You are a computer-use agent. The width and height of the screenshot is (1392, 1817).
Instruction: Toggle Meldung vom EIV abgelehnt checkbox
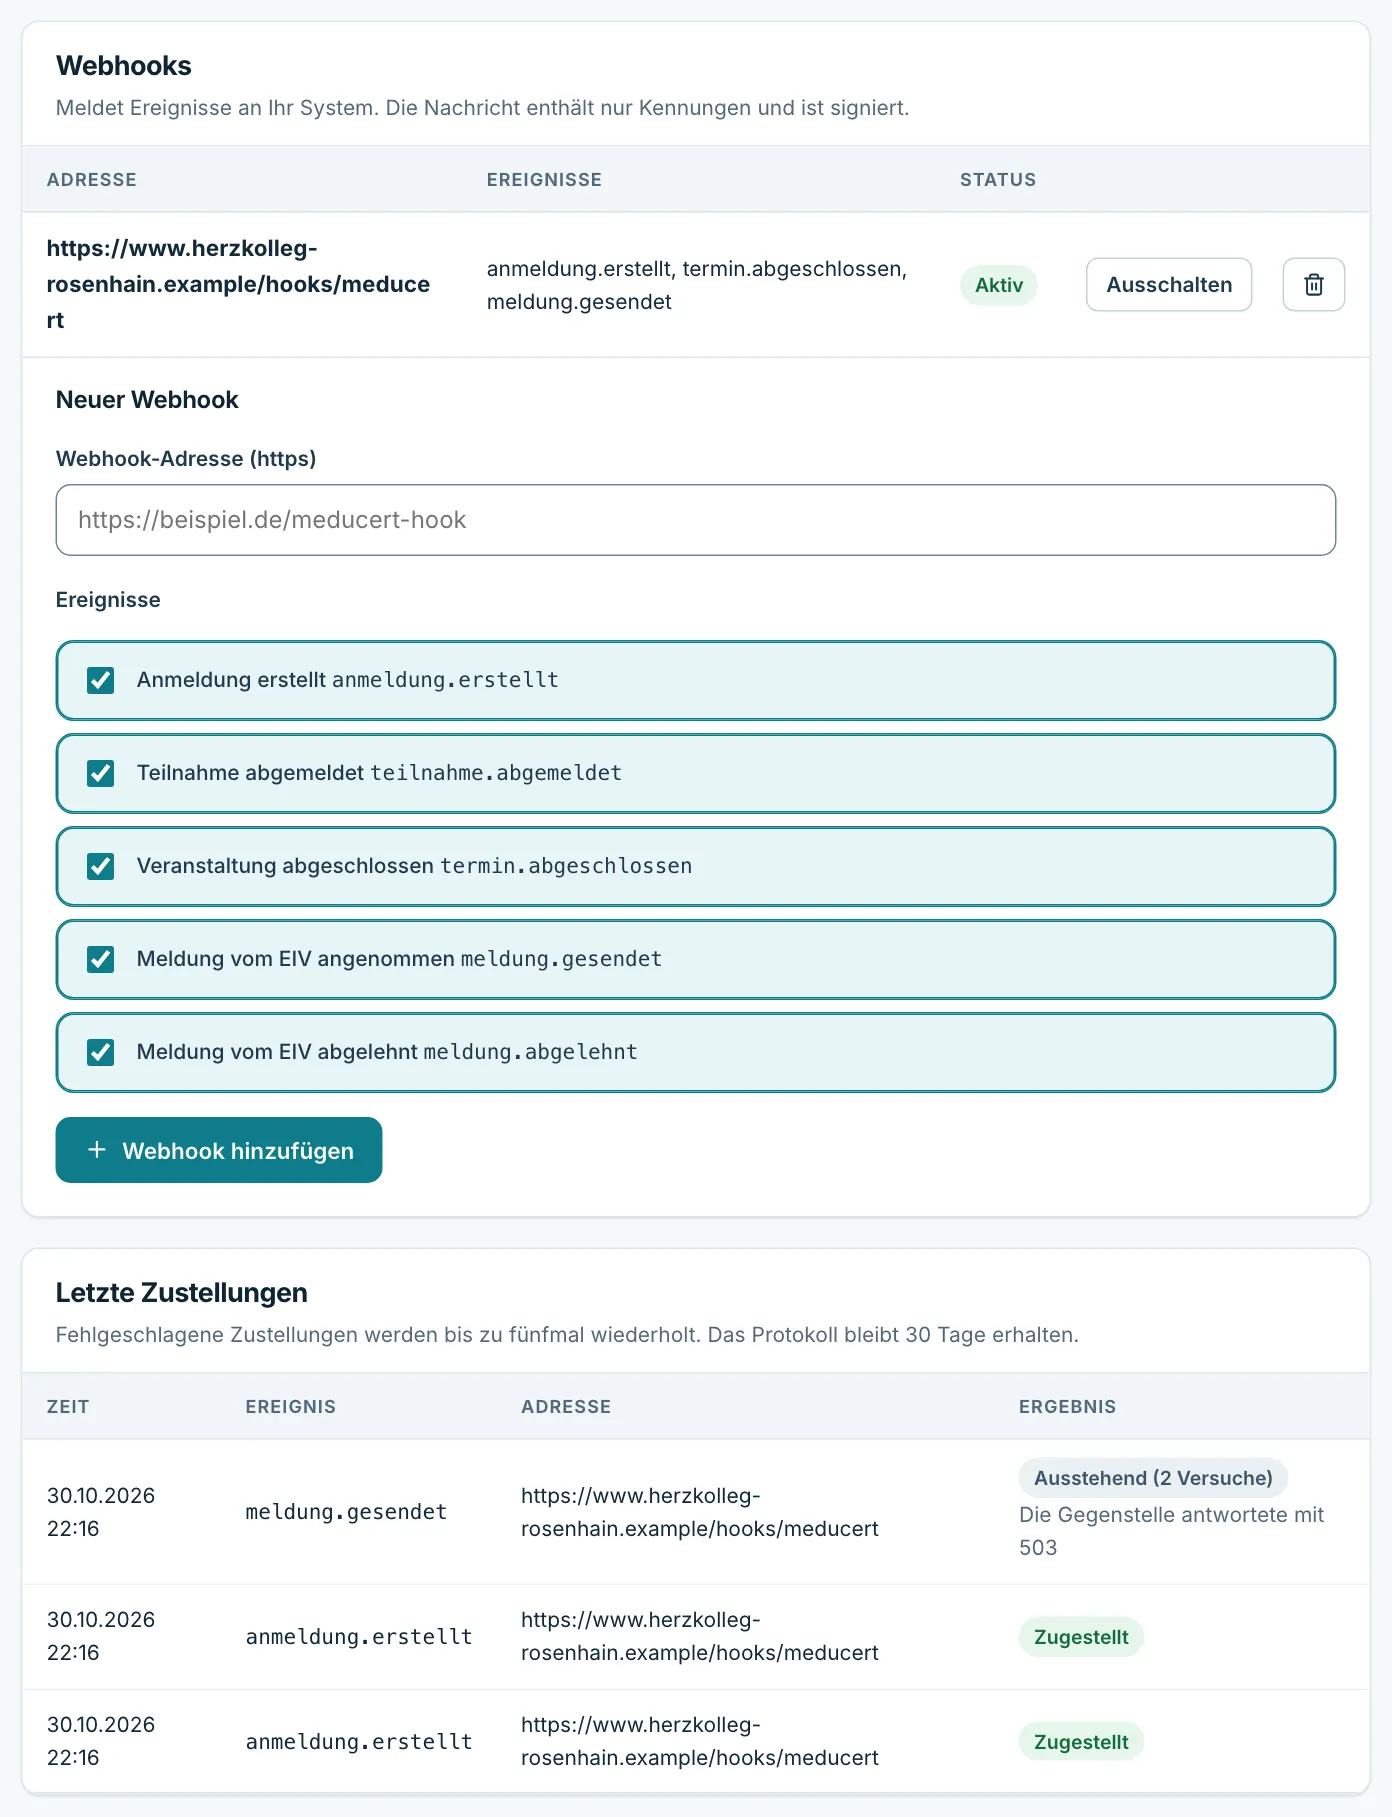pos(101,1052)
